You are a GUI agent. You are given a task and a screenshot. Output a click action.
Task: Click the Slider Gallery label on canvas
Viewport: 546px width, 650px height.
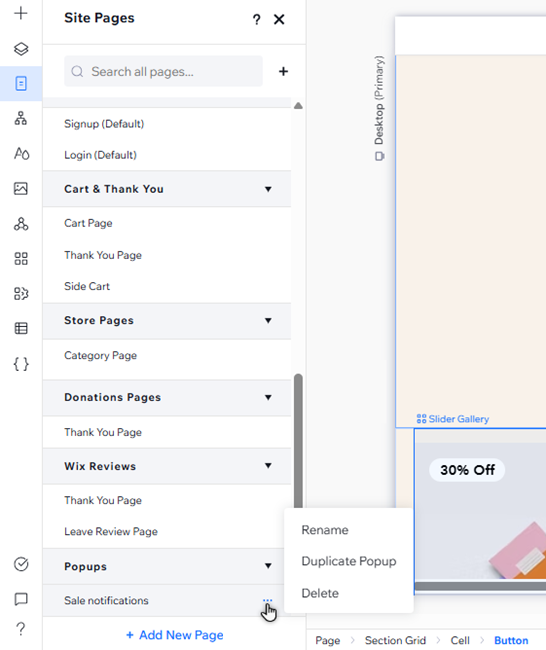pos(453,419)
